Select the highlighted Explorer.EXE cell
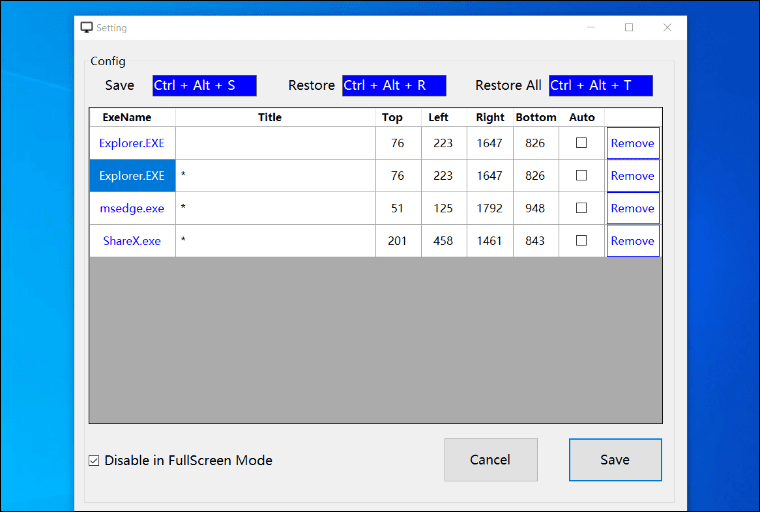 (132, 176)
